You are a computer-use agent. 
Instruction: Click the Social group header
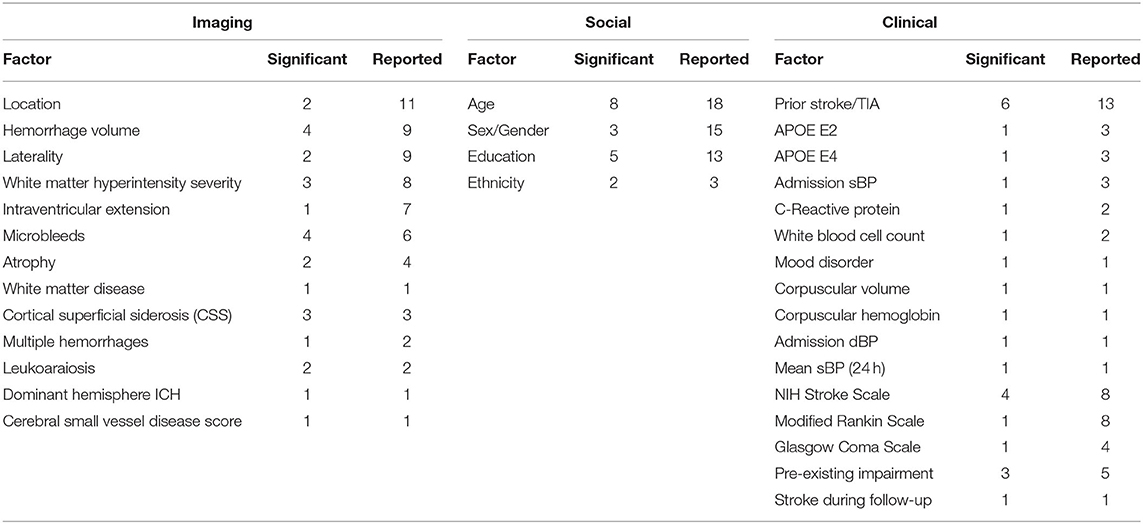point(608,23)
